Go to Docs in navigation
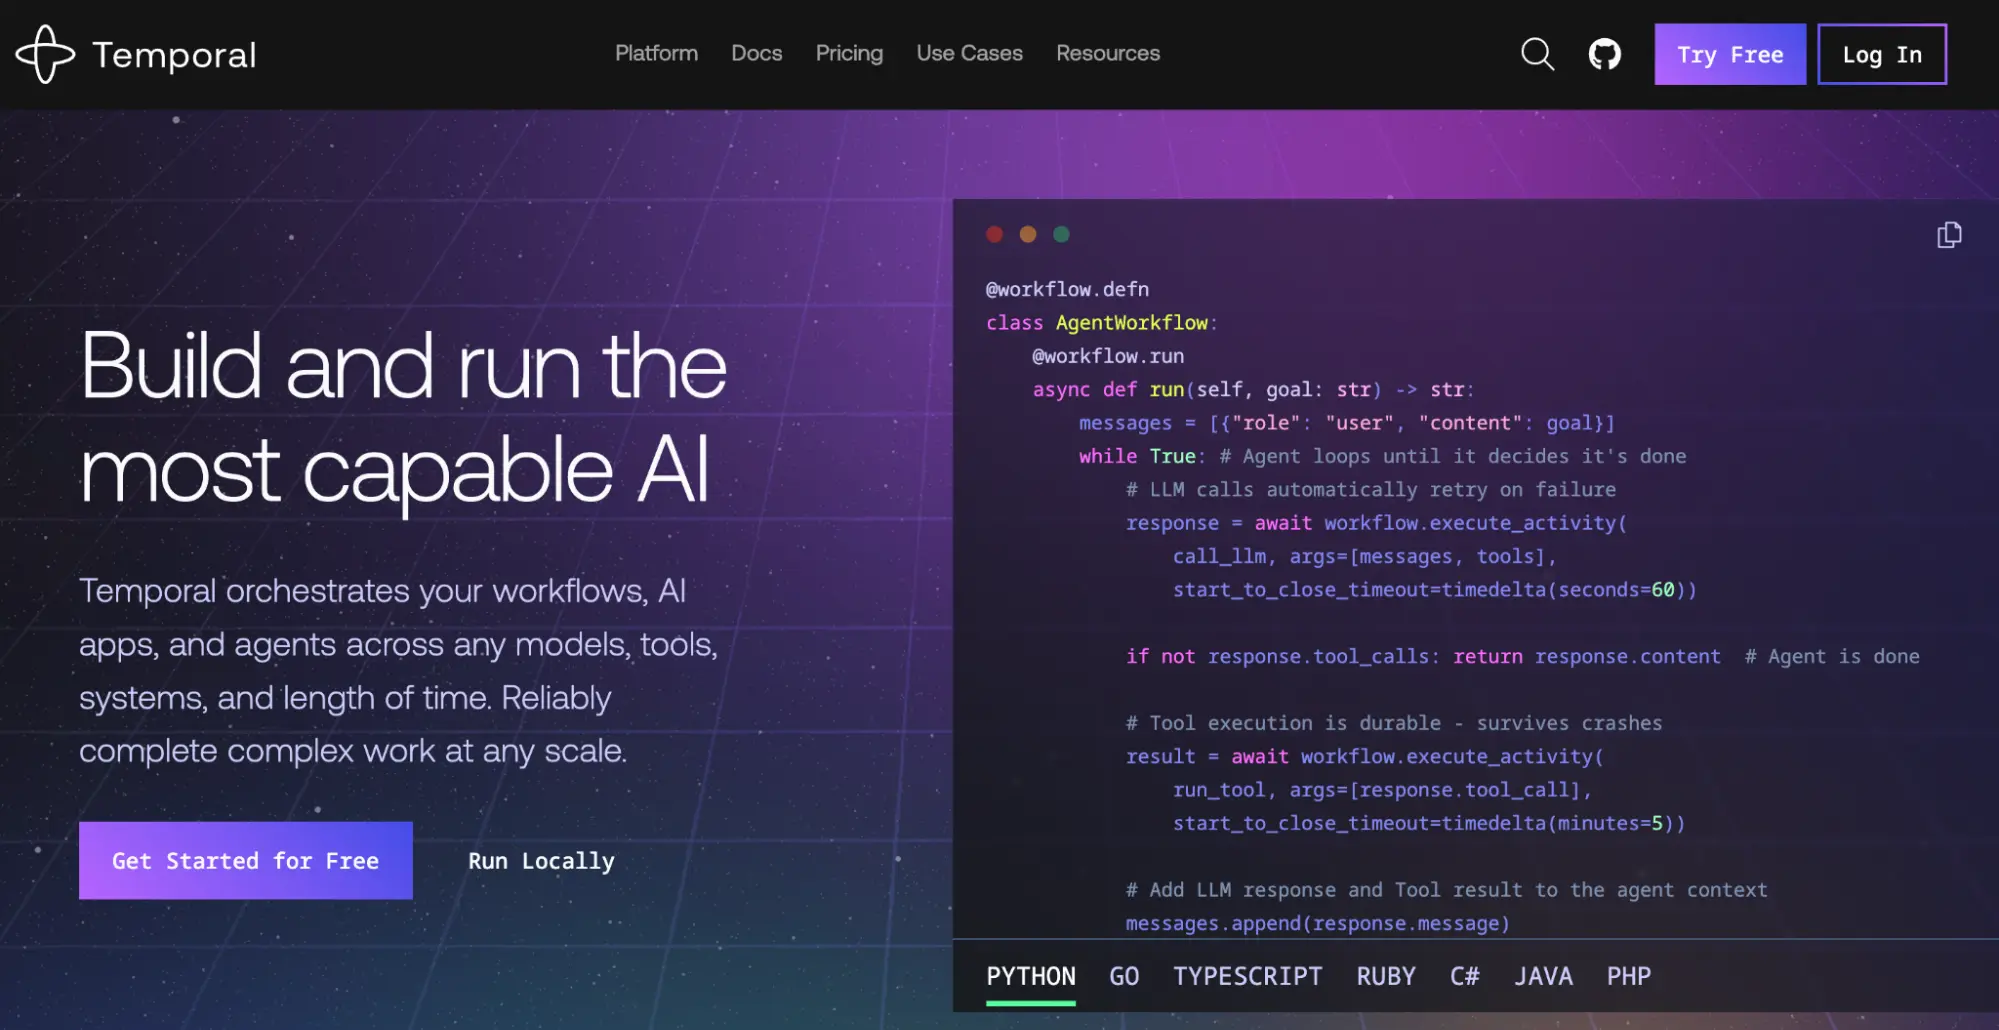1999x1030 pixels. [756, 53]
